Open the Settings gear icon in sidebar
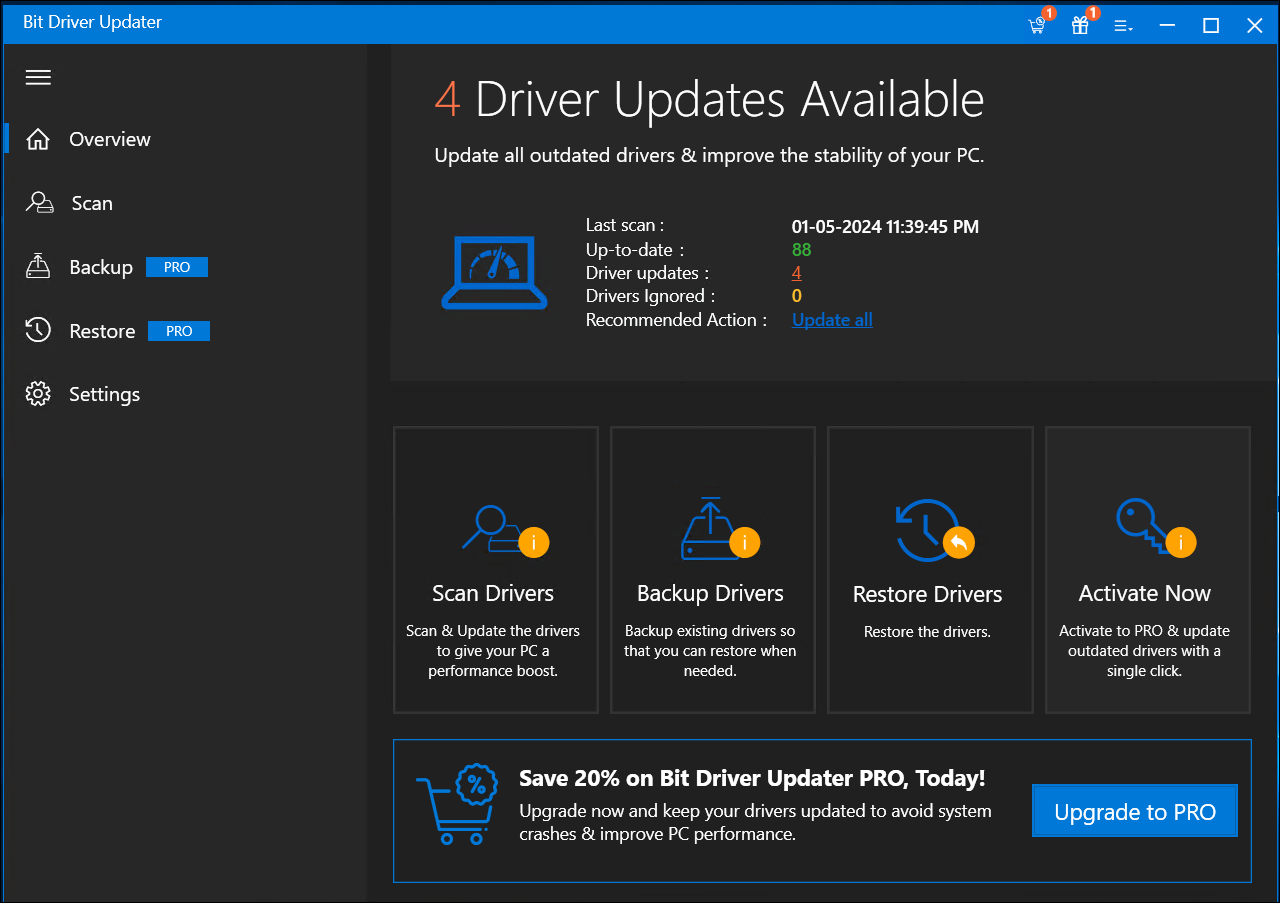The height and width of the screenshot is (903, 1280). coord(38,394)
